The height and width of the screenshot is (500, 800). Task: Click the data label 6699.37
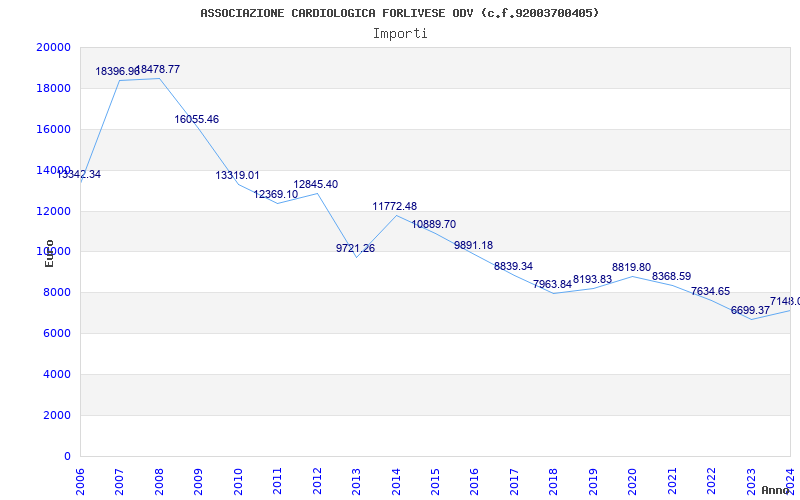(750, 311)
